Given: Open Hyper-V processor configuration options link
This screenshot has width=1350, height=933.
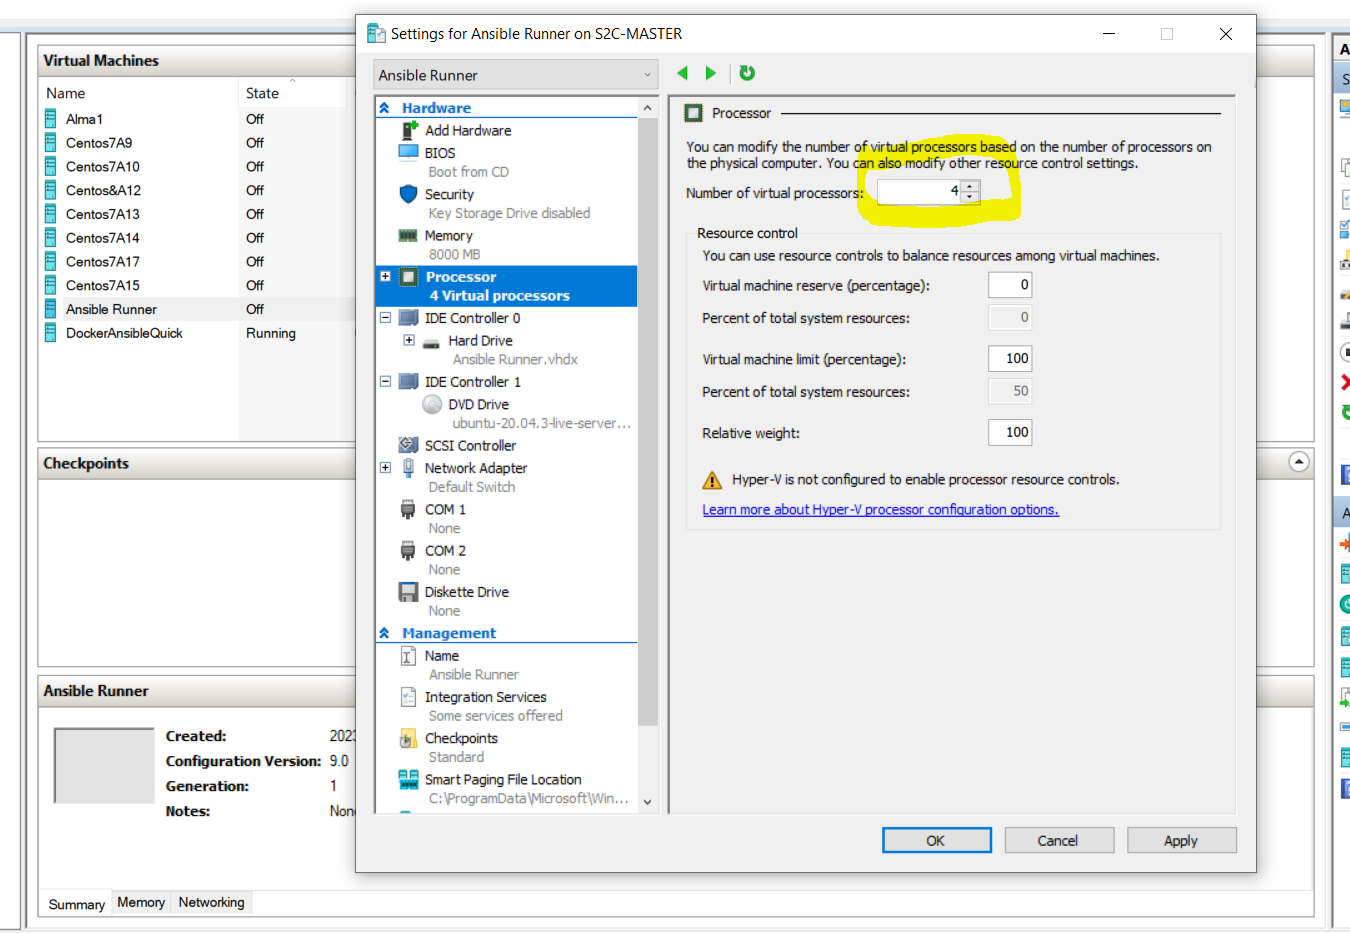Looking at the screenshot, I should [880, 510].
